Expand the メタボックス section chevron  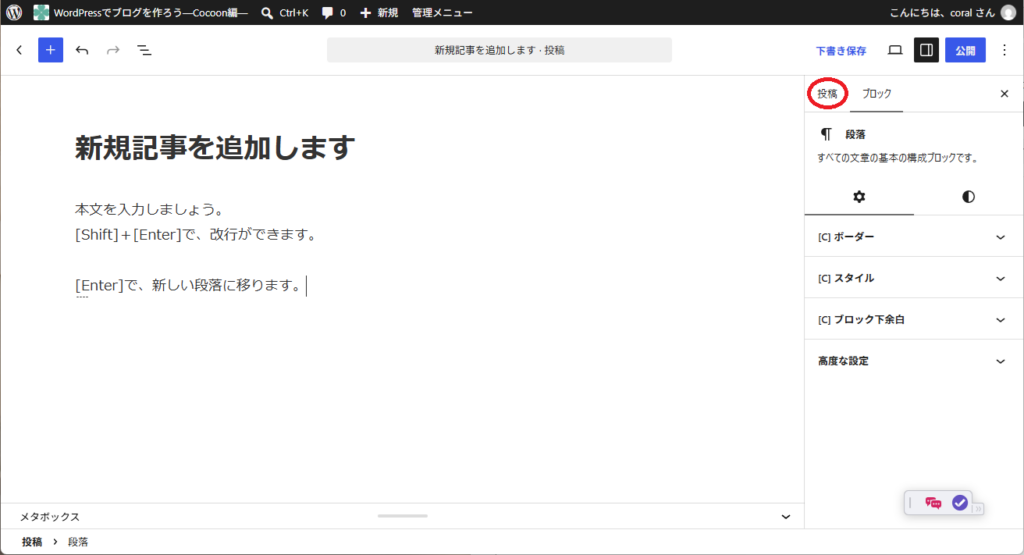click(x=786, y=516)
